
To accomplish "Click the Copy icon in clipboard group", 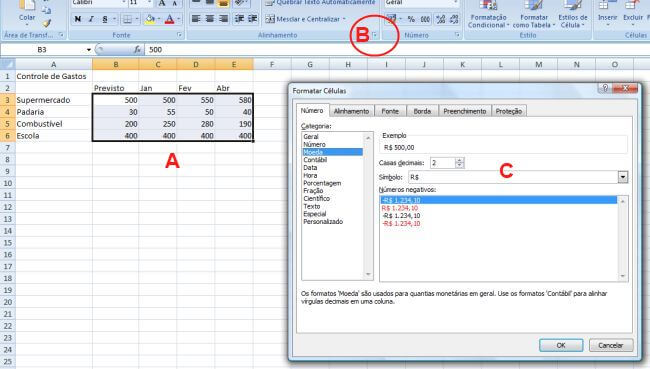I will 47,10.
